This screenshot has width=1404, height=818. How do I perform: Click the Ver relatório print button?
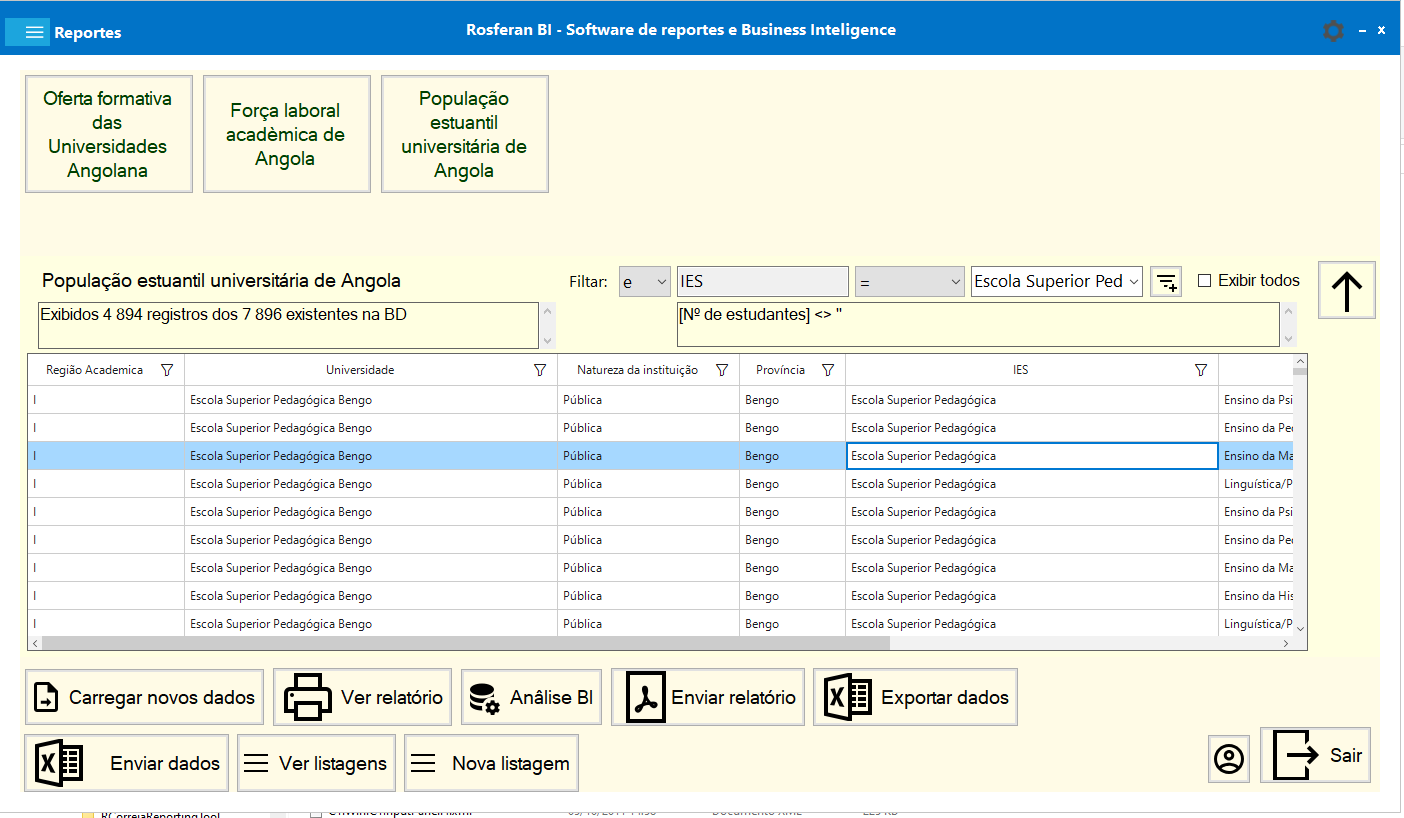[x=364, y=697]
